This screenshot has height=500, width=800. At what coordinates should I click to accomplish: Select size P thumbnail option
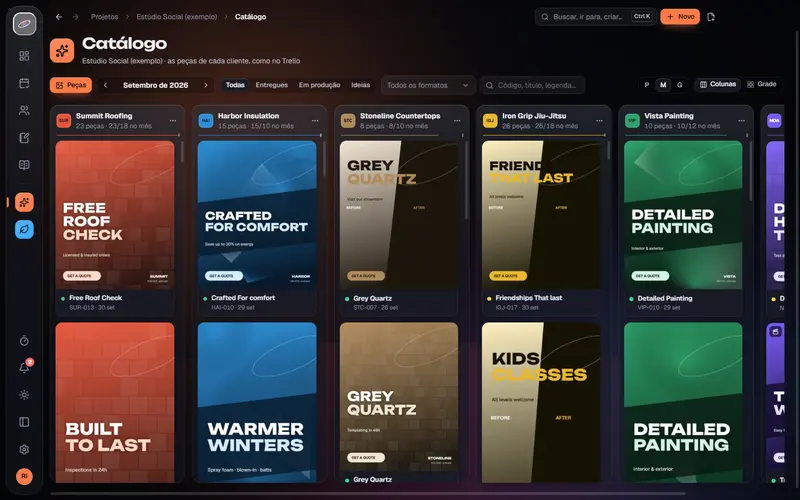click(x=647, y=85)
